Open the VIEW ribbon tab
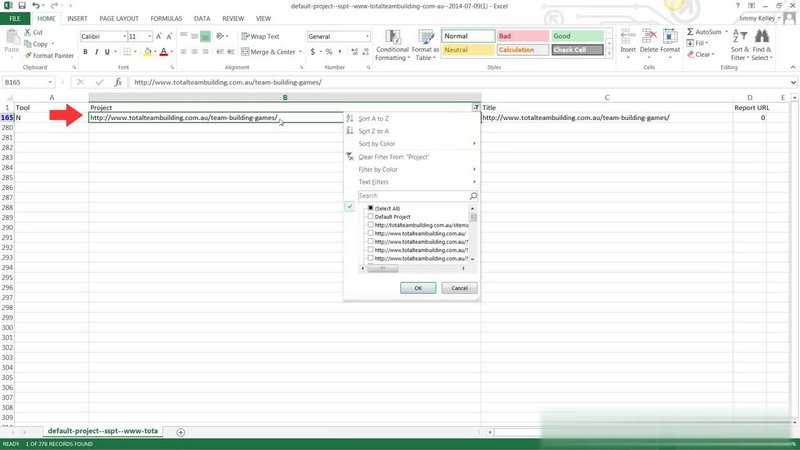800x450 pixels. click(x=263, y=18)
